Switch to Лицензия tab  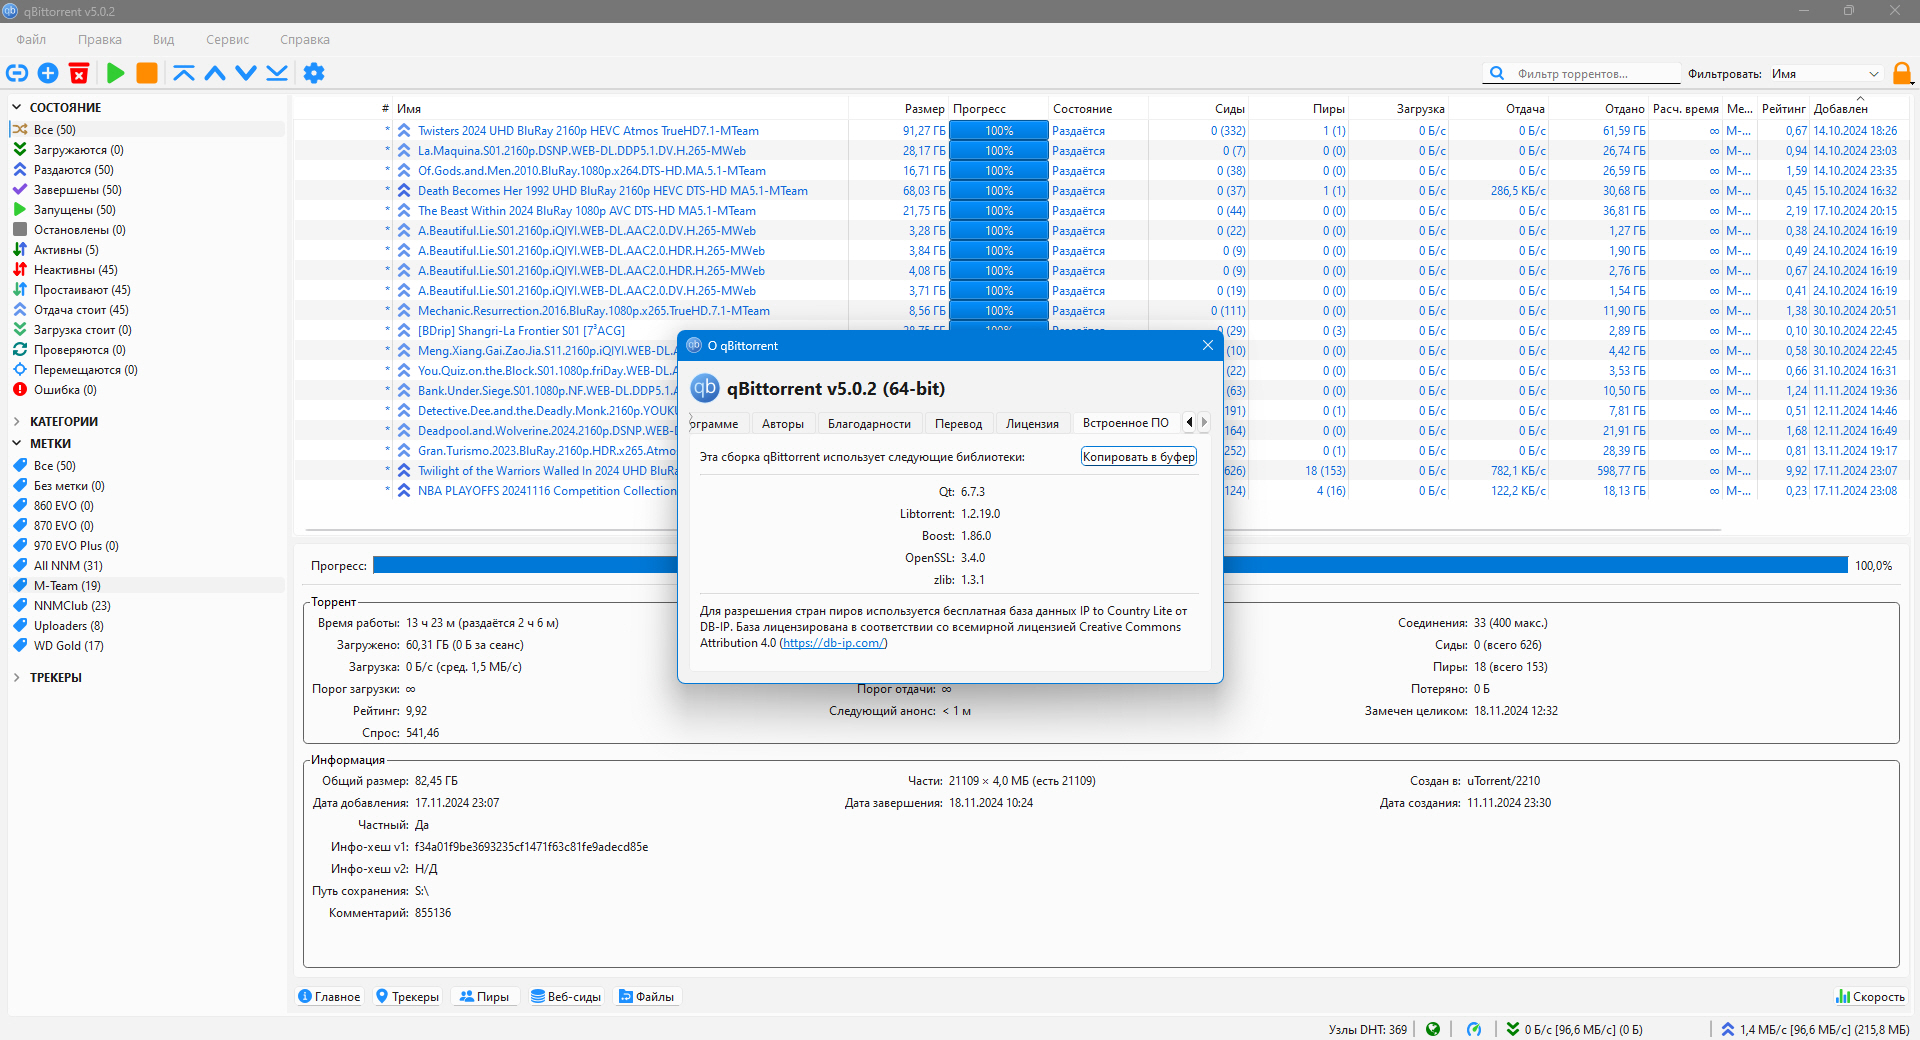(1032, 424)
